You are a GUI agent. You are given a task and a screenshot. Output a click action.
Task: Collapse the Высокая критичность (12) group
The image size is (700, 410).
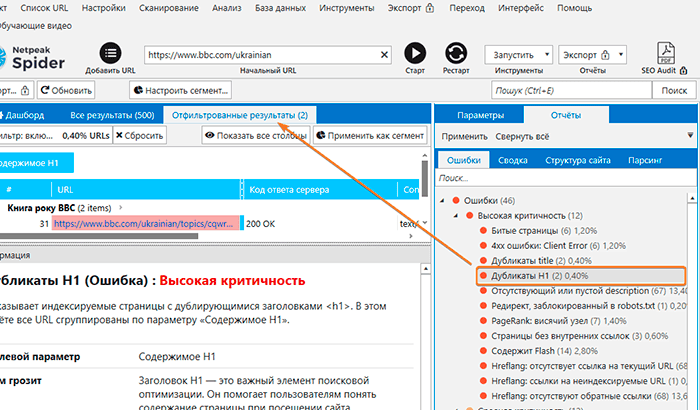pos(456,216)
